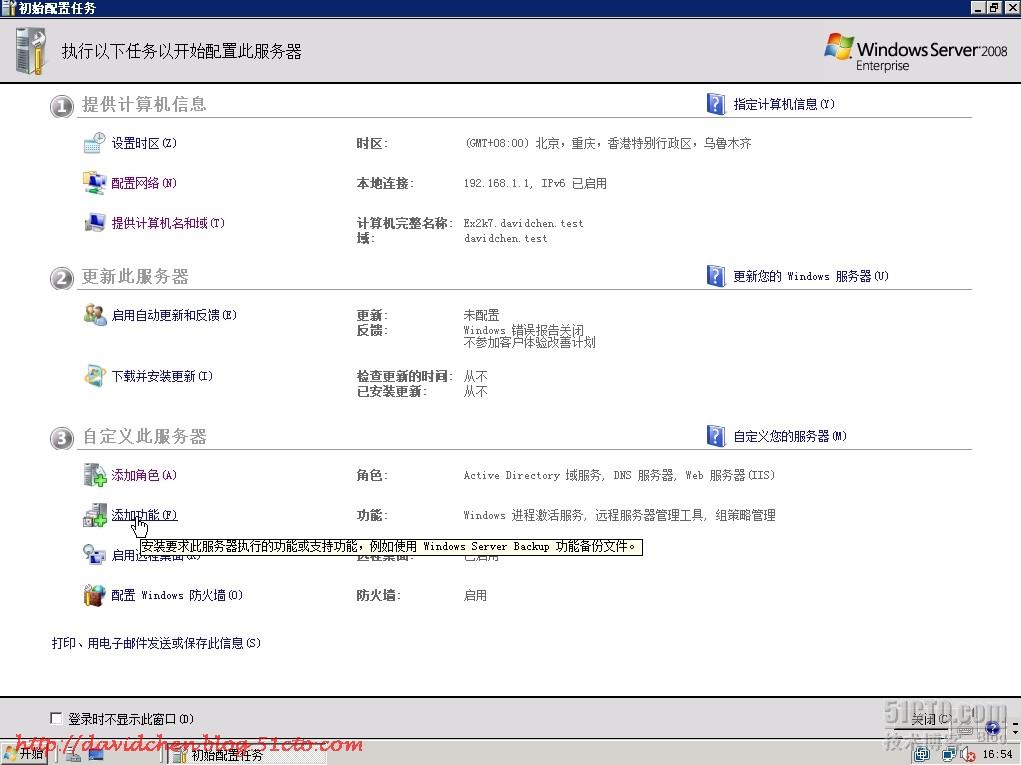1021x765 pixels.
Task: Enable the 登录时不显示此窗口 checkbox
Action: tap(56, 718)
